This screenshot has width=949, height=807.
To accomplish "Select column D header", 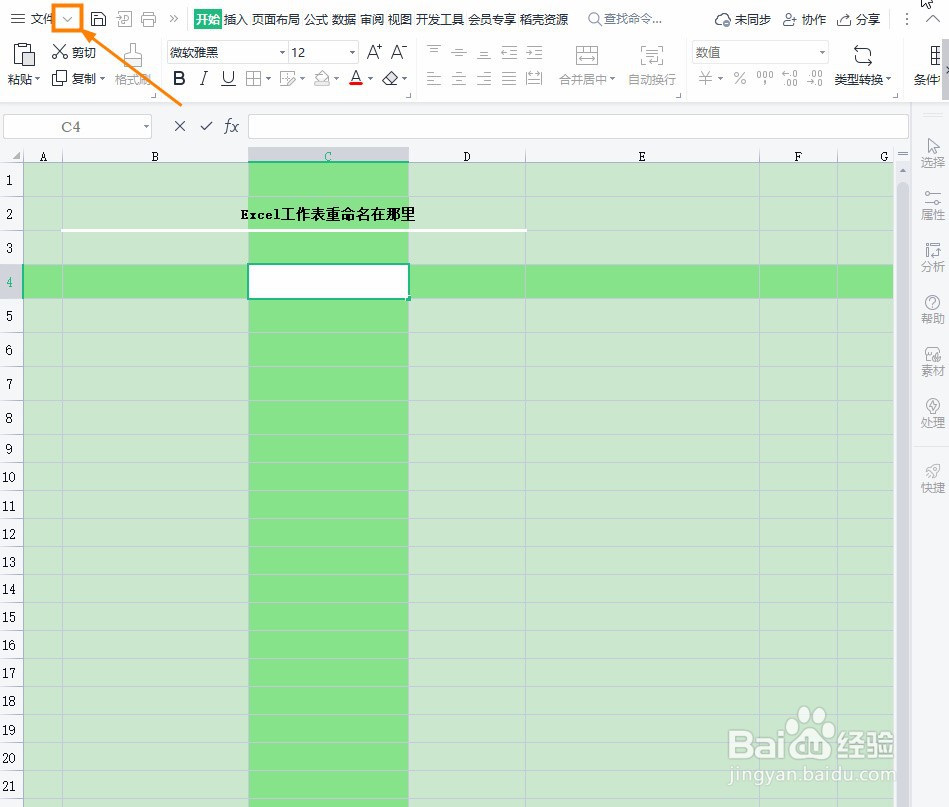I will 467,156.
